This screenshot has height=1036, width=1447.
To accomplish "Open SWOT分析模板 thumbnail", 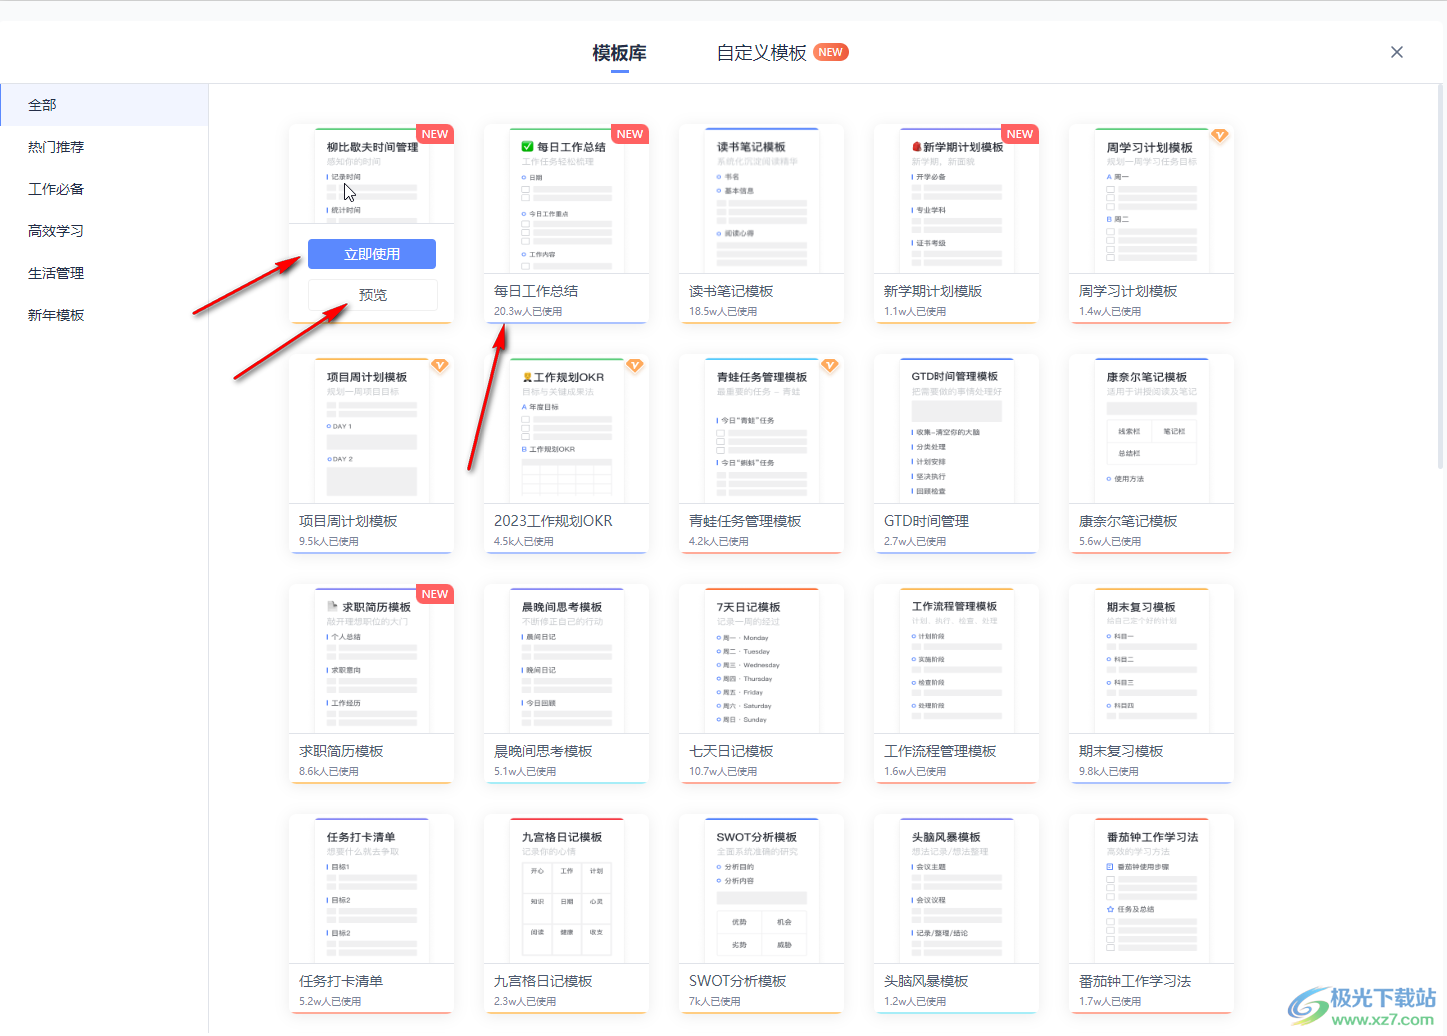I will [761, 889].
